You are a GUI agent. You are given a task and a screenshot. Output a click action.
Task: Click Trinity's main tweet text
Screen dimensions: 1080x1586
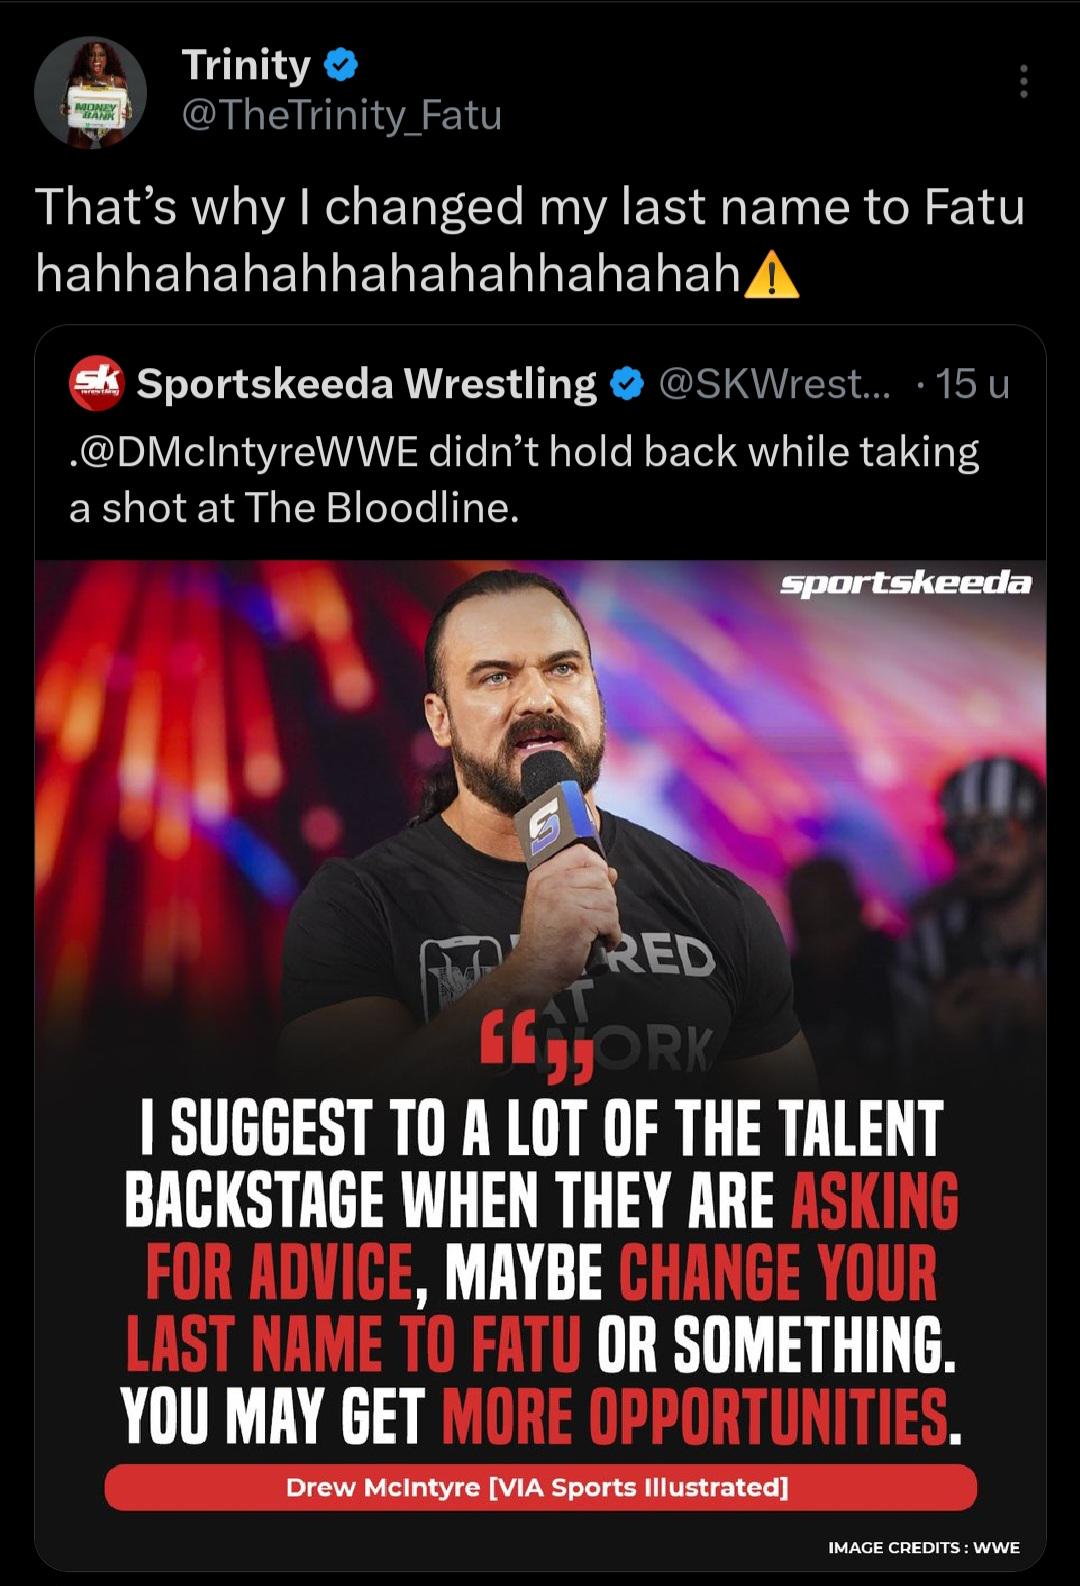530,239
